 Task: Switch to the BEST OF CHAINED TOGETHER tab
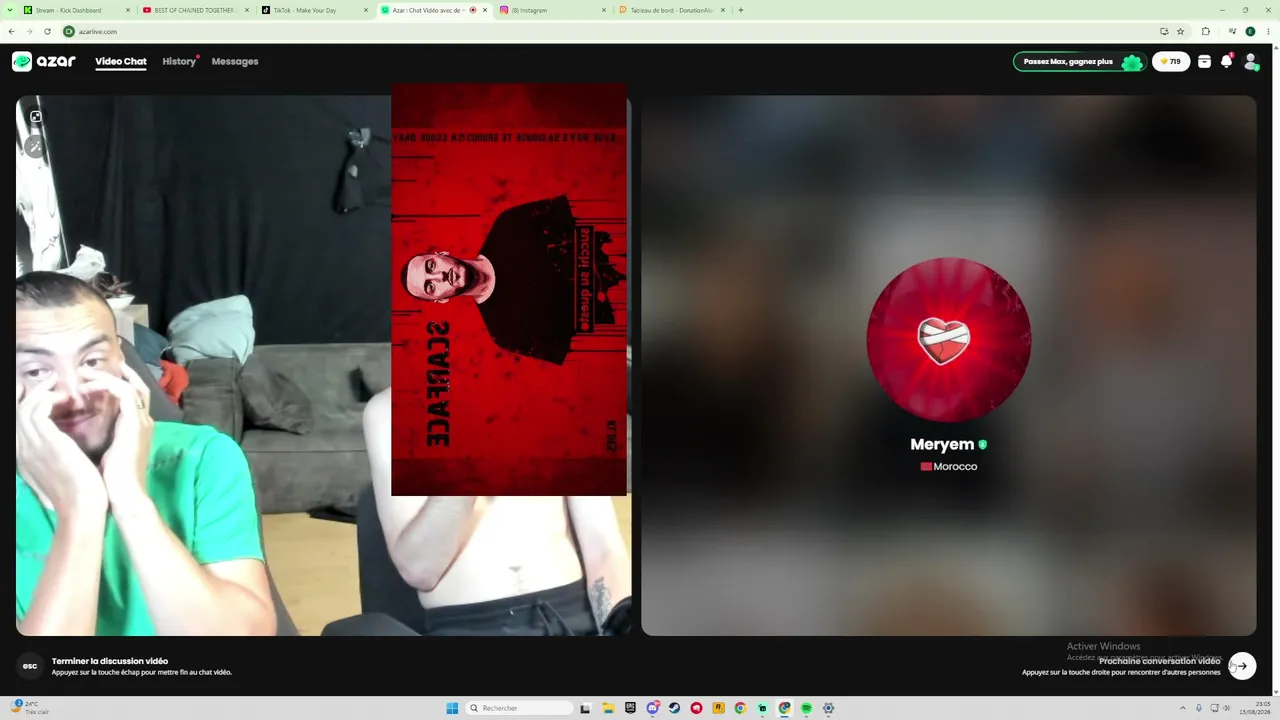195,10
